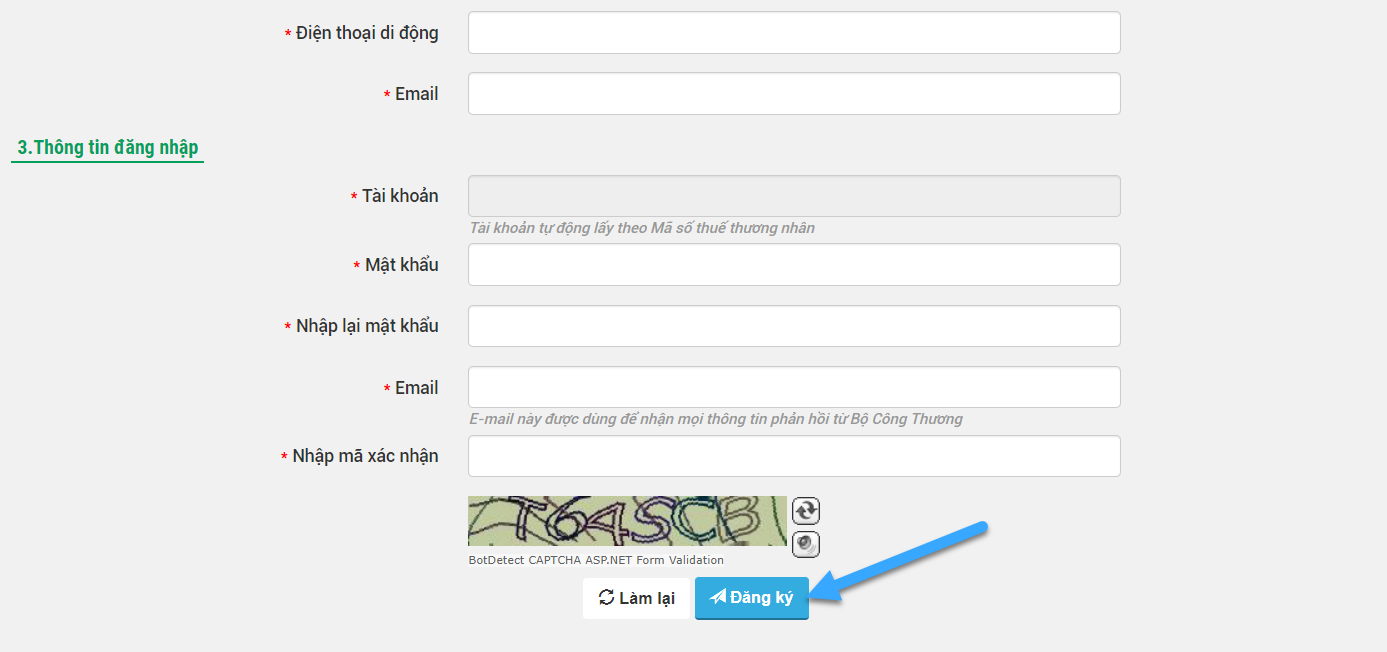Click the Điện thoại di động label

[367, 33]
